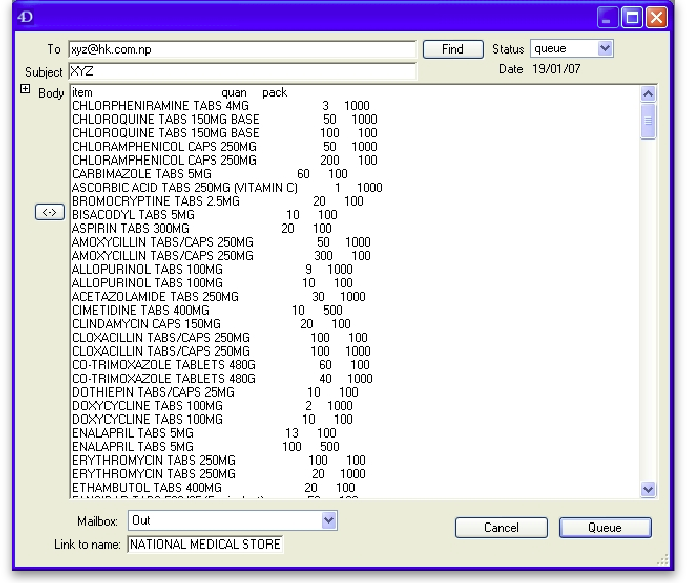Click the Subject field containing XYZ
Image resolution: width=687 pixels, height=583 pixels.
point(241,72)
